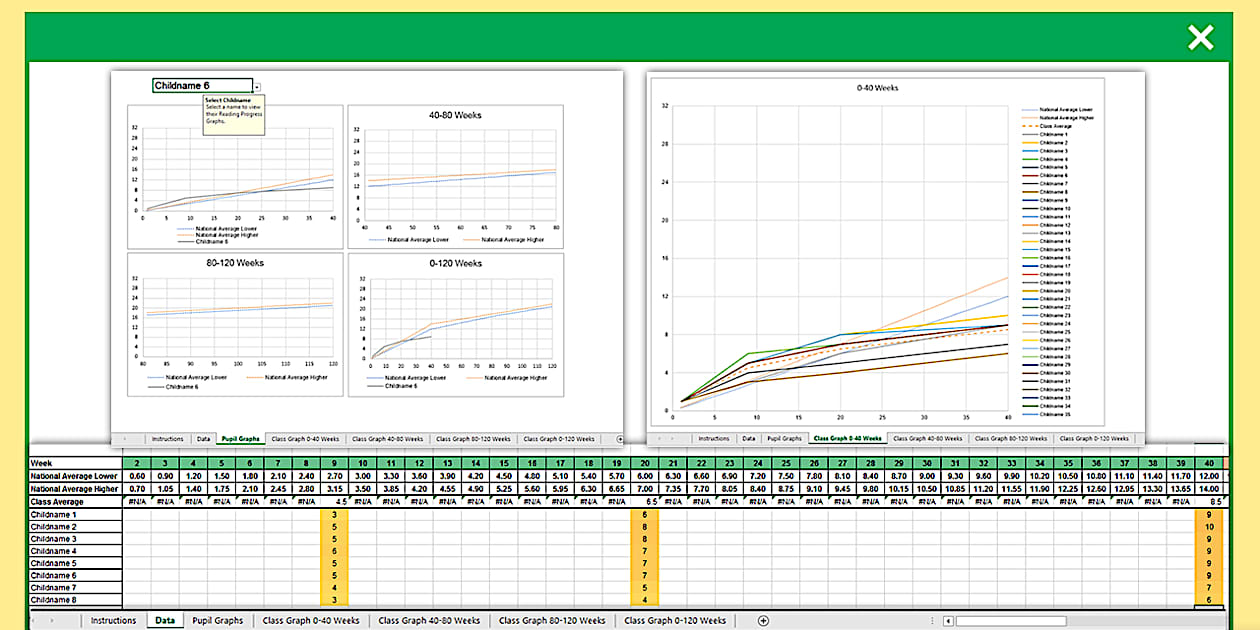This screenshot has height=630, width=1260.
Task: Select the Week 40 column header cell
Action: 1210,464
